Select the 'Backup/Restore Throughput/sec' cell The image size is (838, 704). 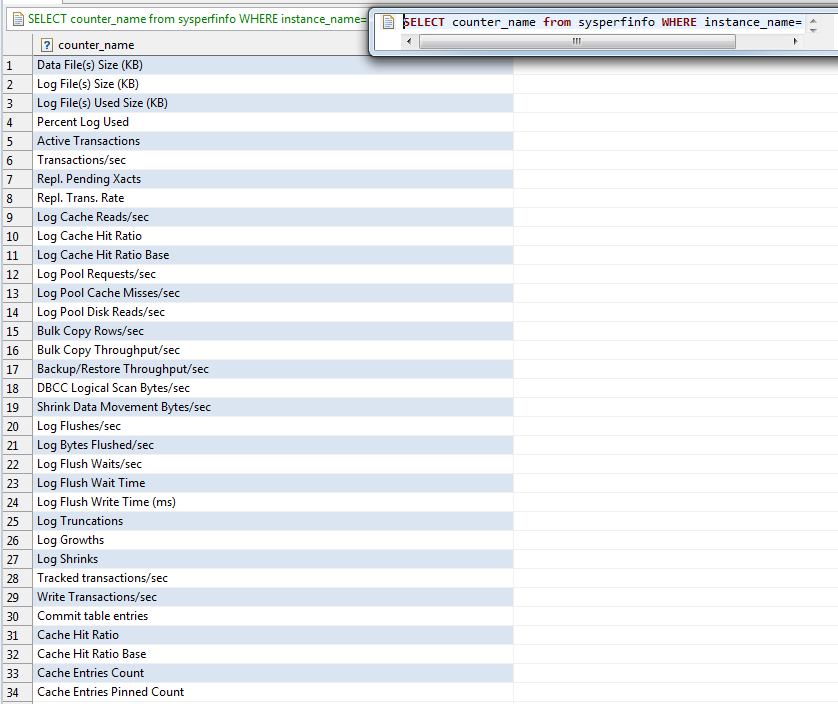click(273, 369)
